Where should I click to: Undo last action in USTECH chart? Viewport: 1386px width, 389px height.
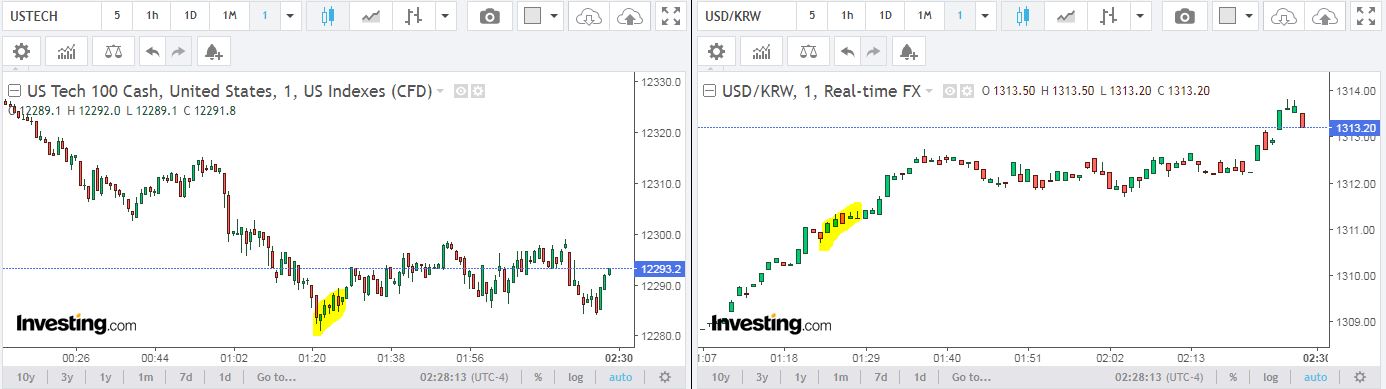[153, 52]
